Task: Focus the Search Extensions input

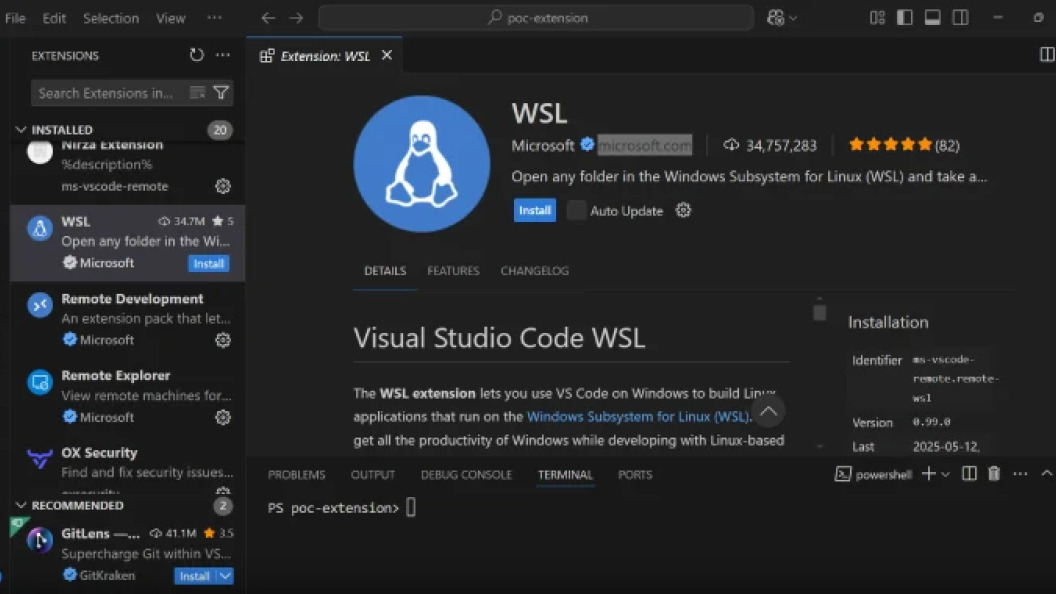Action: click(x=110, y=93)
